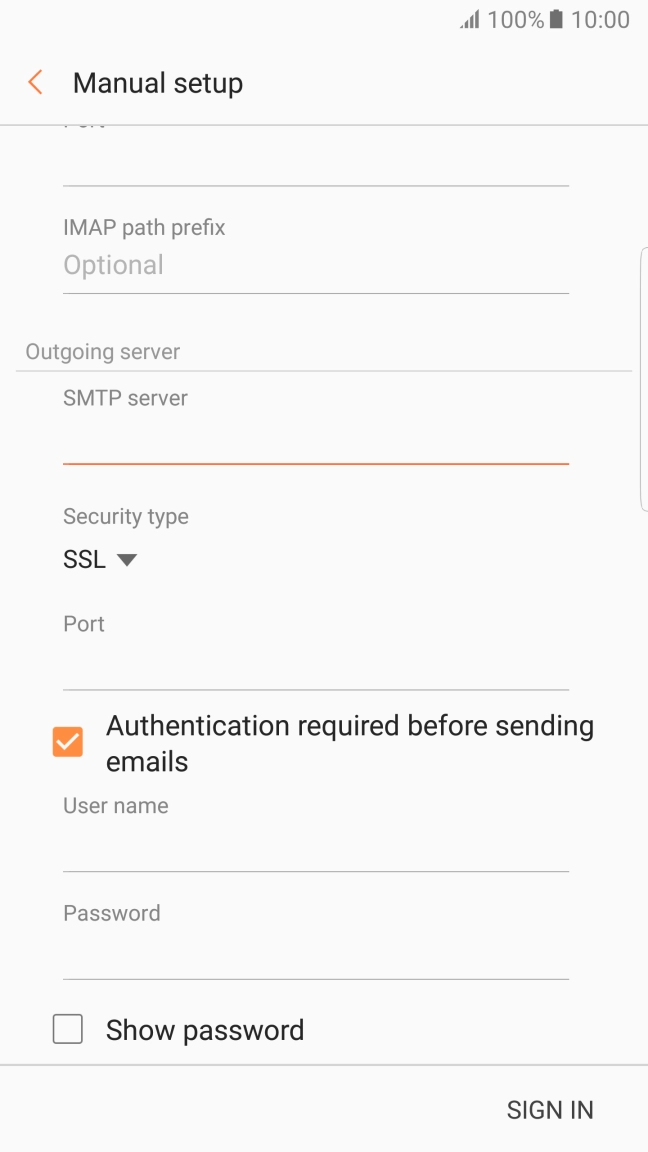Tap the orange back arrow icon
This screenshot has height=1152, width=648.
tap(35, 82)
